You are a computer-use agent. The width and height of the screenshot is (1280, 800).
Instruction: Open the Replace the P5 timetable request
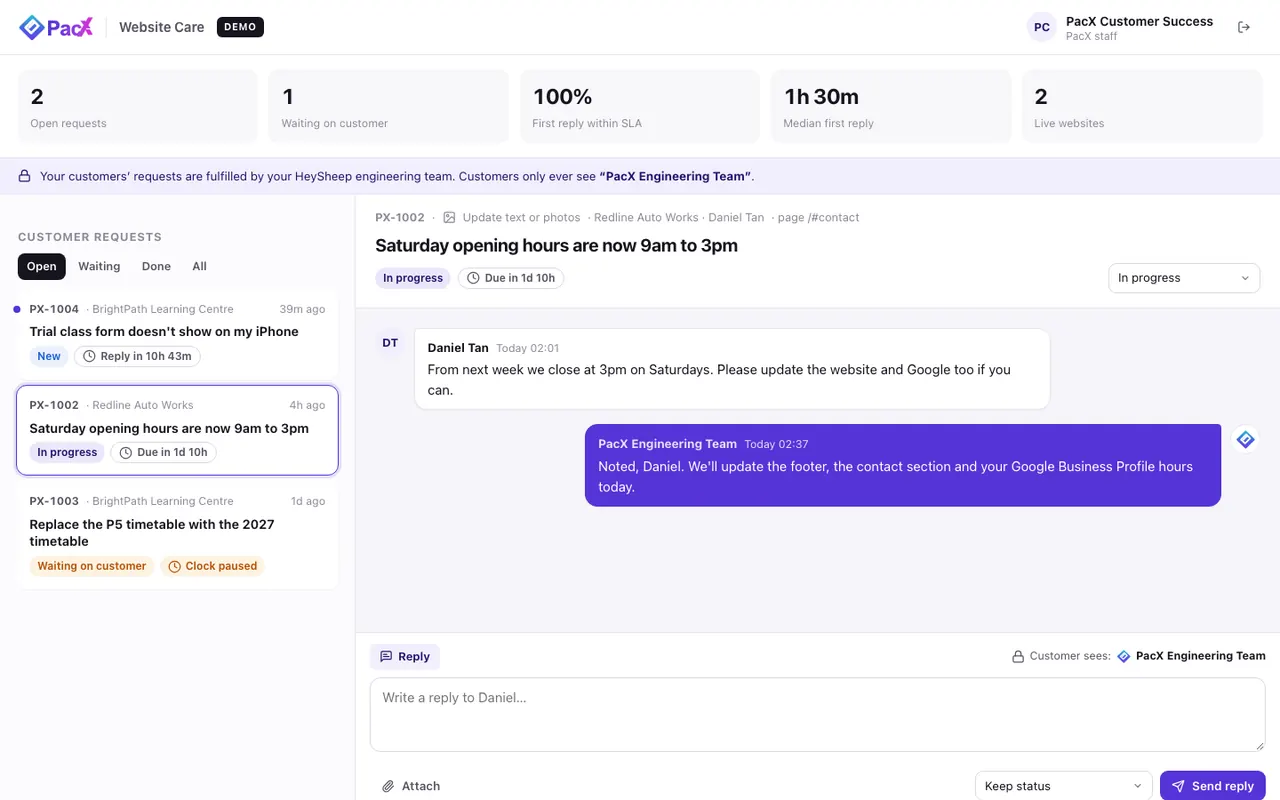(x=177, y=537)
